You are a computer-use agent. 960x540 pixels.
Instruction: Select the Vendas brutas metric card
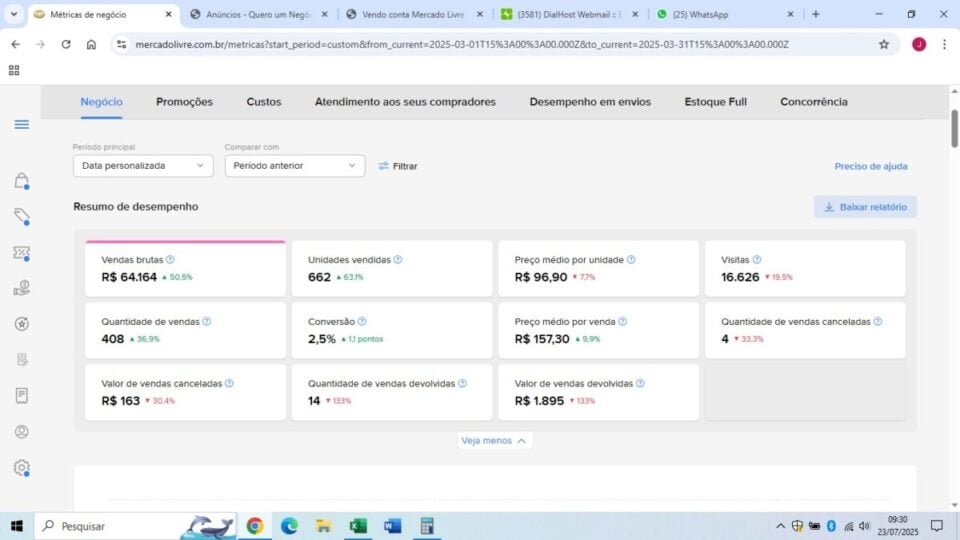coord(185,268)
